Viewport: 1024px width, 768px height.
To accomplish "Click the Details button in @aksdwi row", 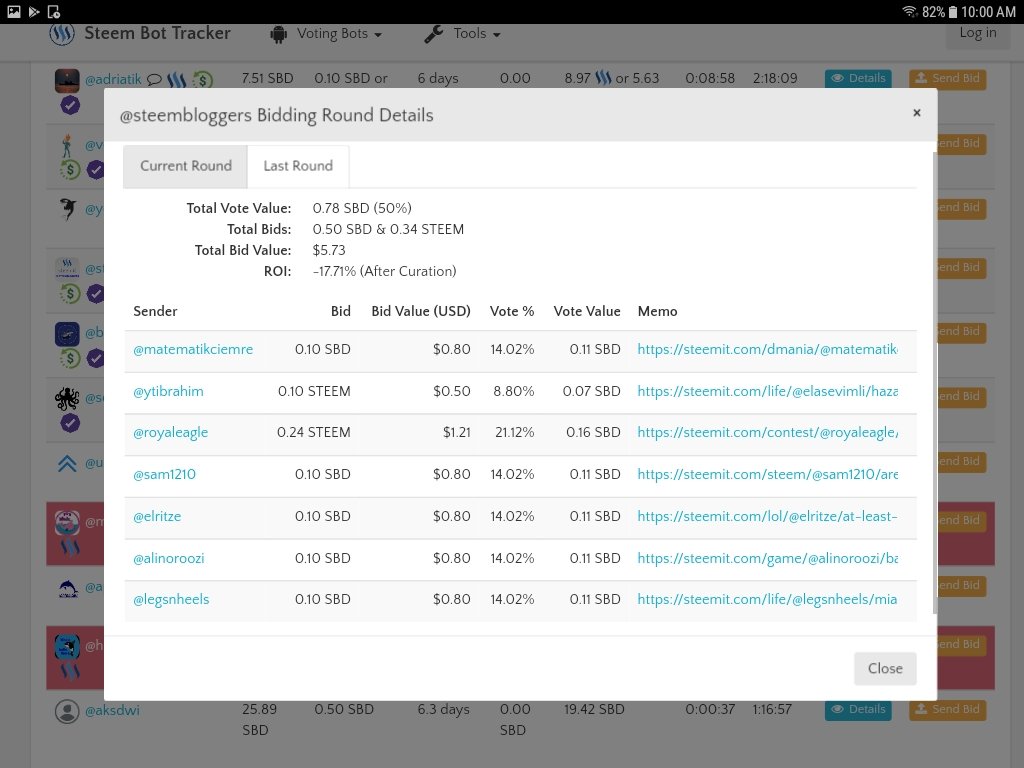I will click(x=858, y=710).
